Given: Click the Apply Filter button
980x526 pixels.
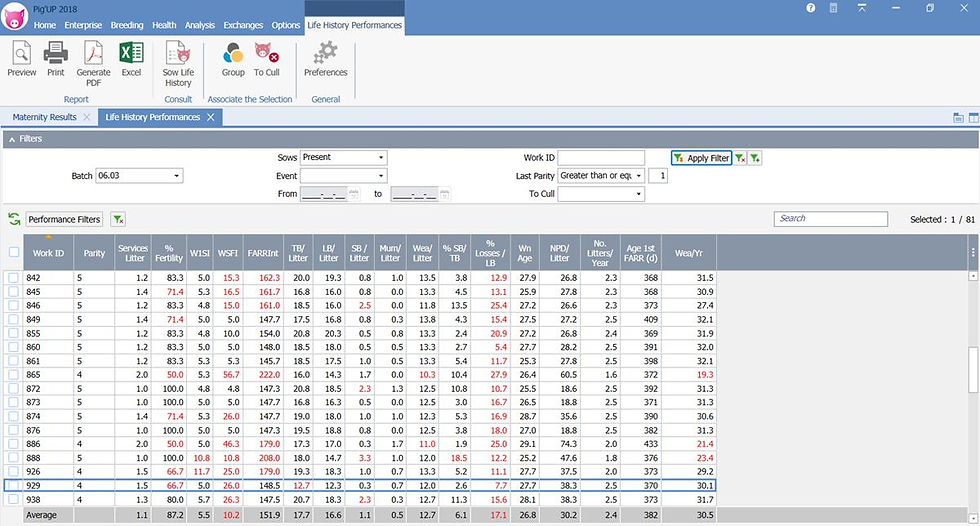Looking at the screenshot, I should coord(701,158).
